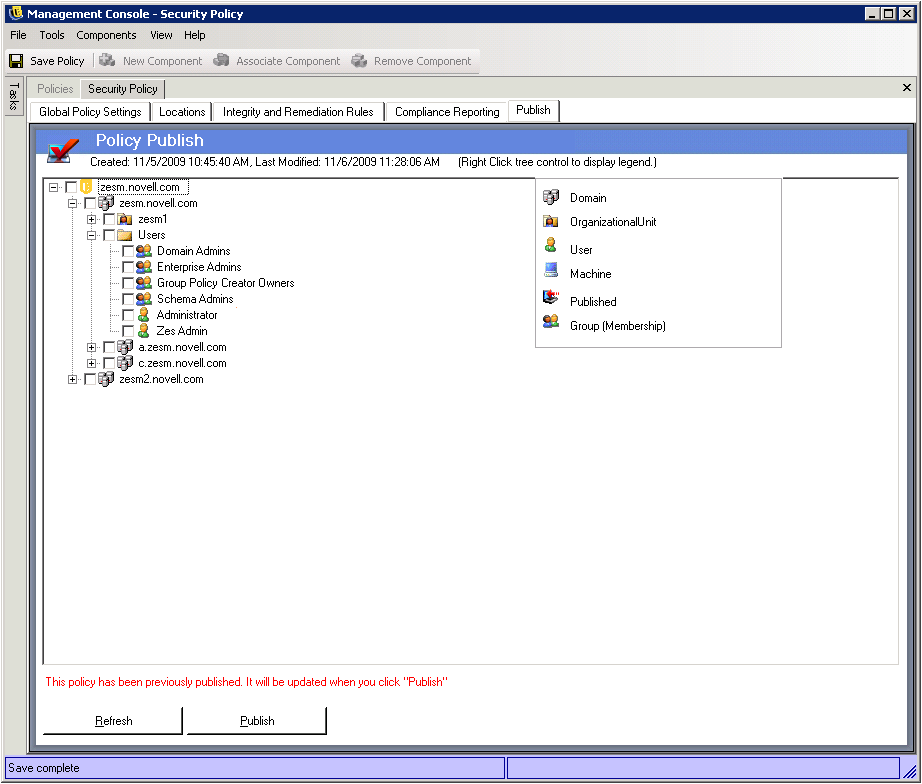Image resolution: width=922 pixels, height=784 pixels.
Task: Select the Group Policy Creator Owners row
Action: point(225,283)
